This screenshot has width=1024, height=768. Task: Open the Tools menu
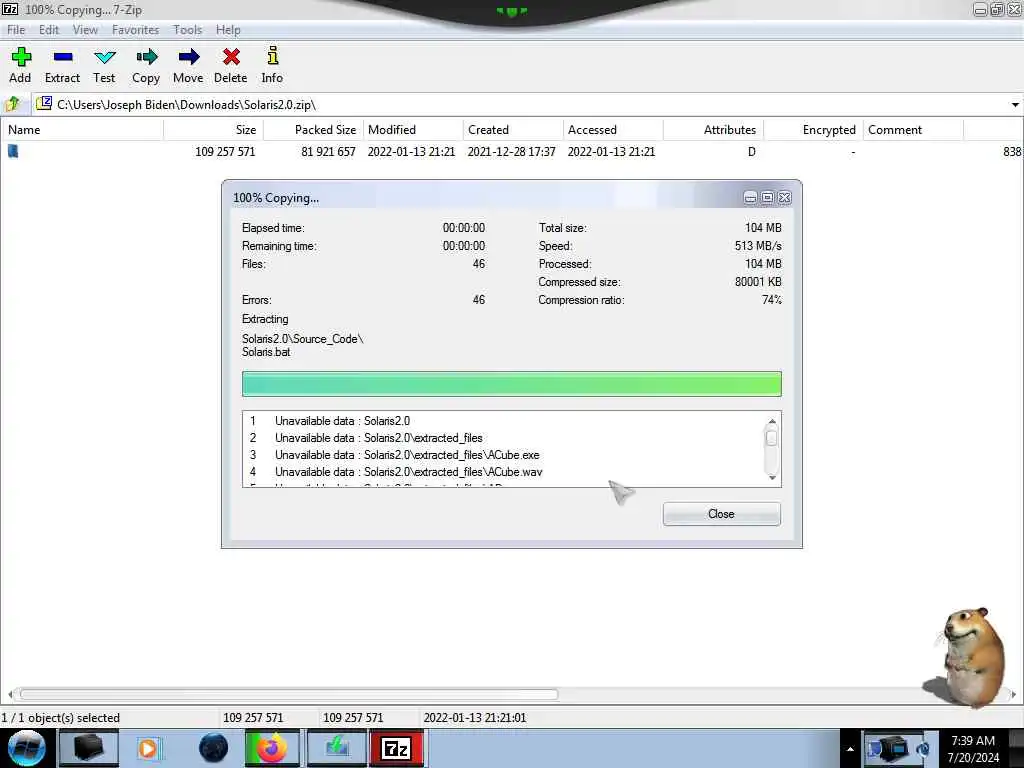(187, 30)
